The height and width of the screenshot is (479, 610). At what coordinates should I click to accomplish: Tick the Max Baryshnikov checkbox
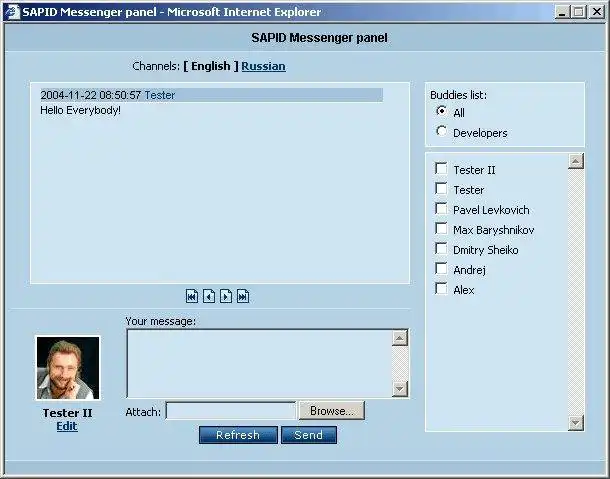[x=441, y=228]
